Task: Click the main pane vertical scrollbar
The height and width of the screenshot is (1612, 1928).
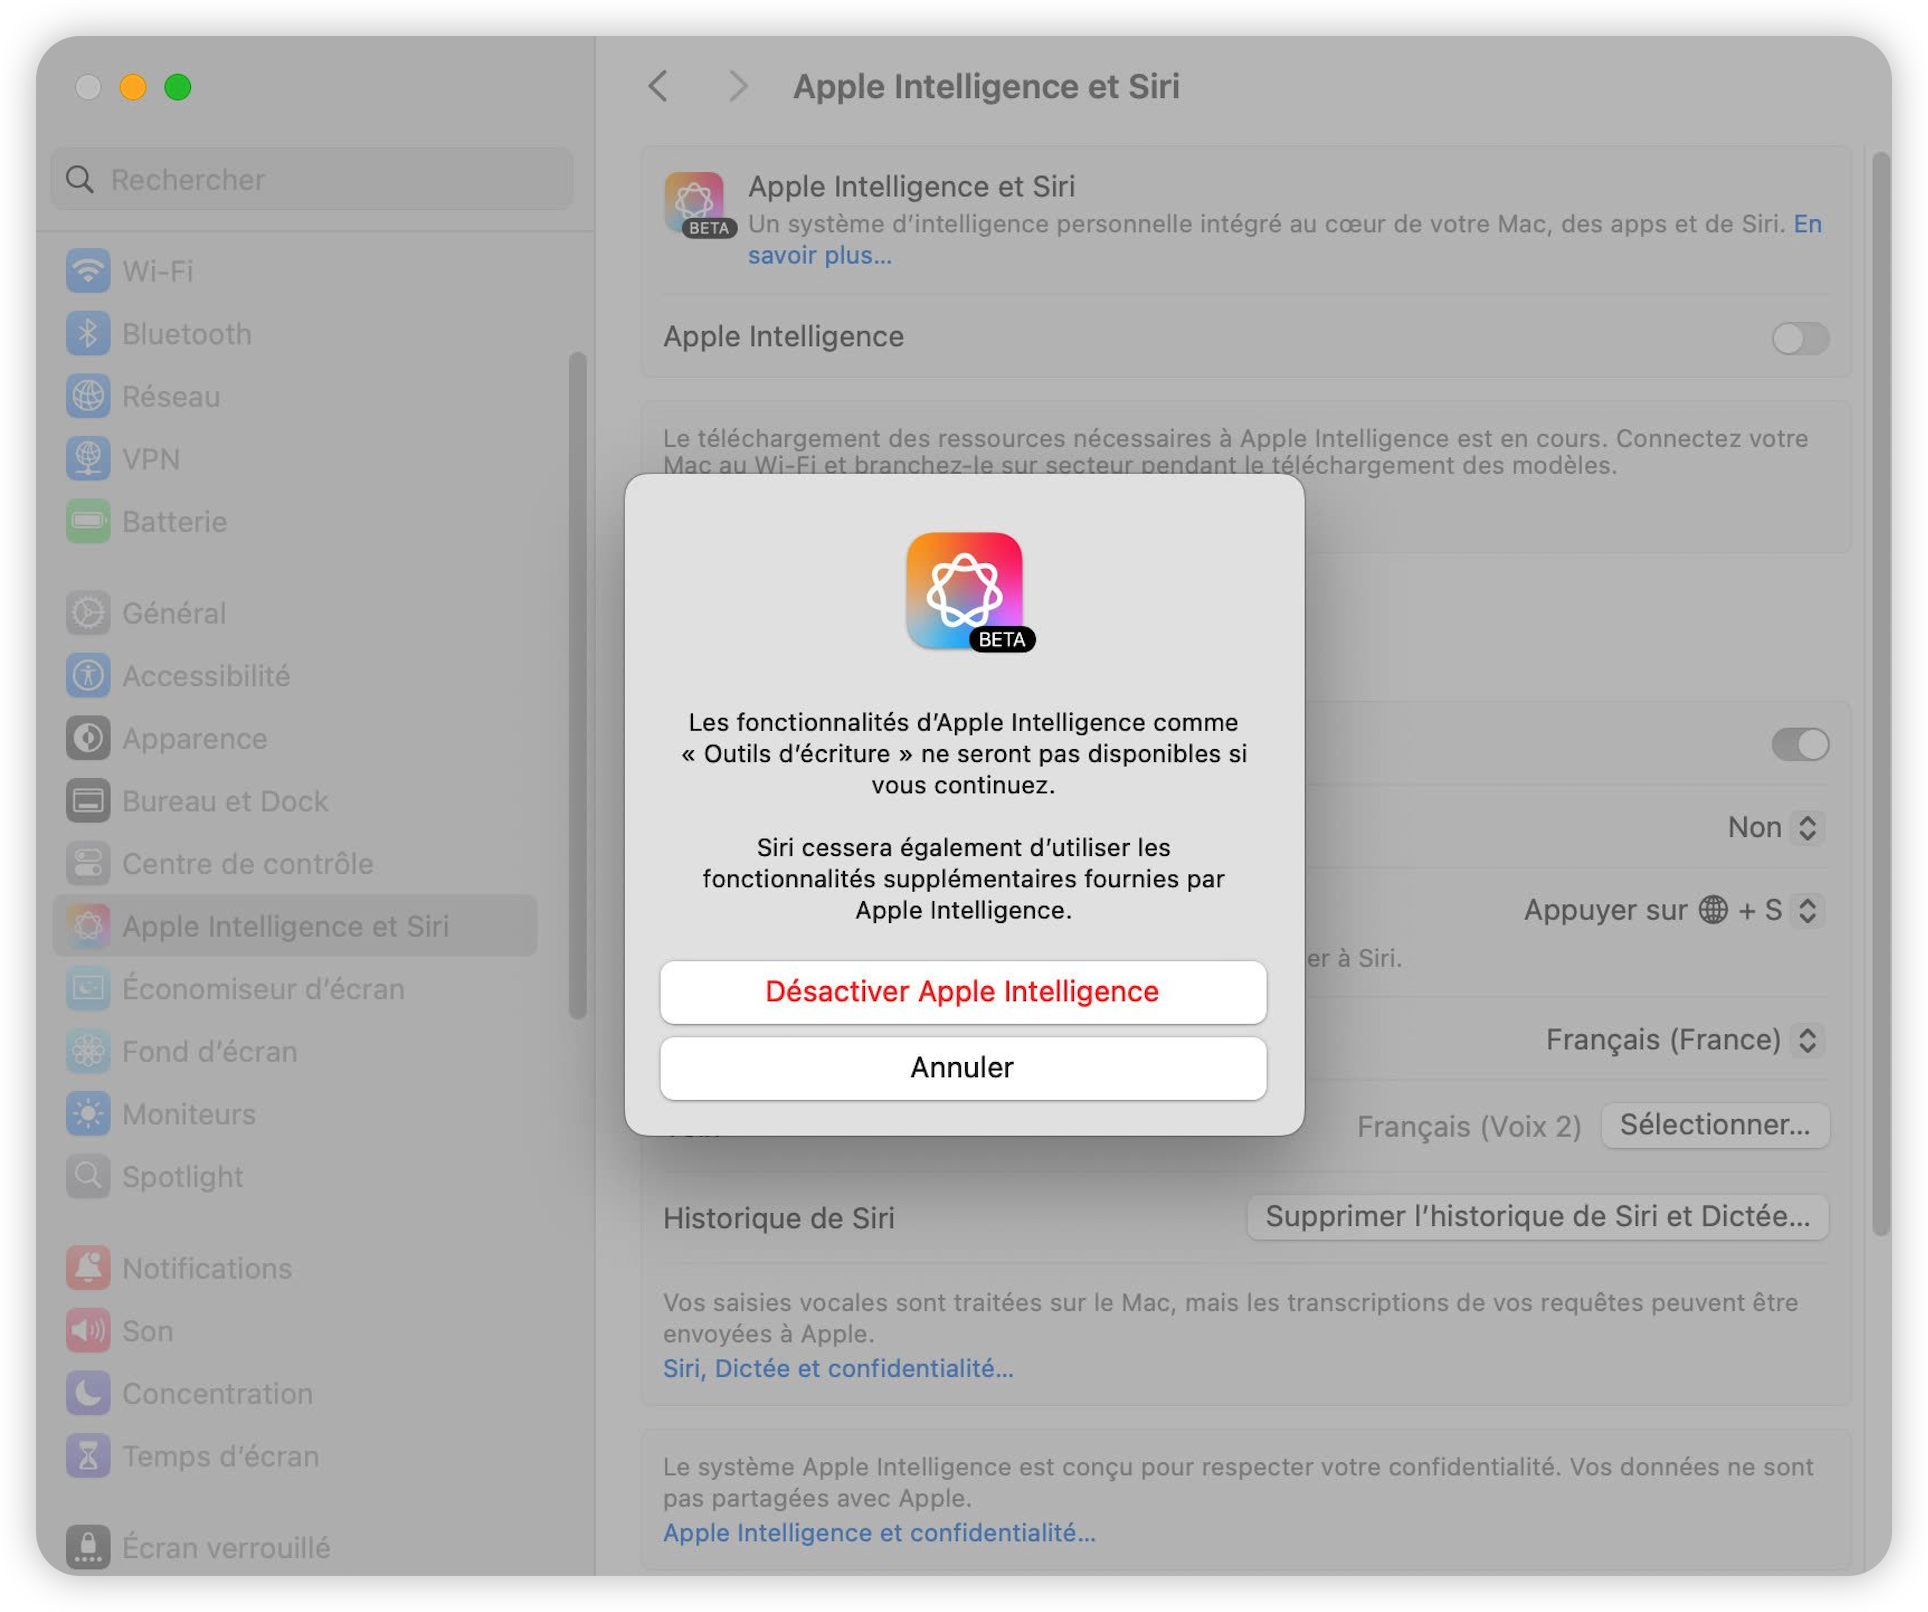Action: pyautogui.click(x=1880, y=693)
